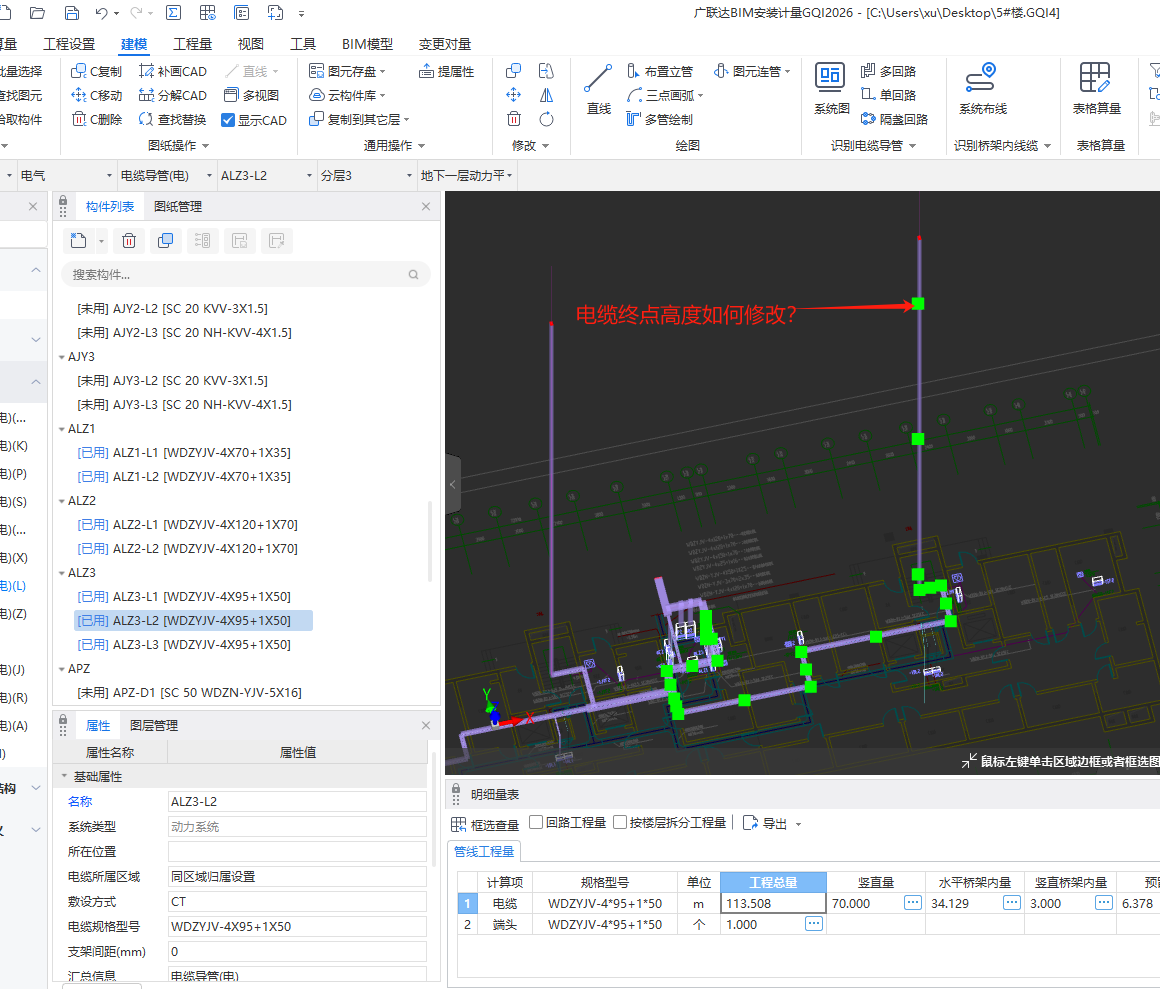Switch to the 图纸管理 tab
Viewport: 1160px width, 989px height.
coord(178,206)
